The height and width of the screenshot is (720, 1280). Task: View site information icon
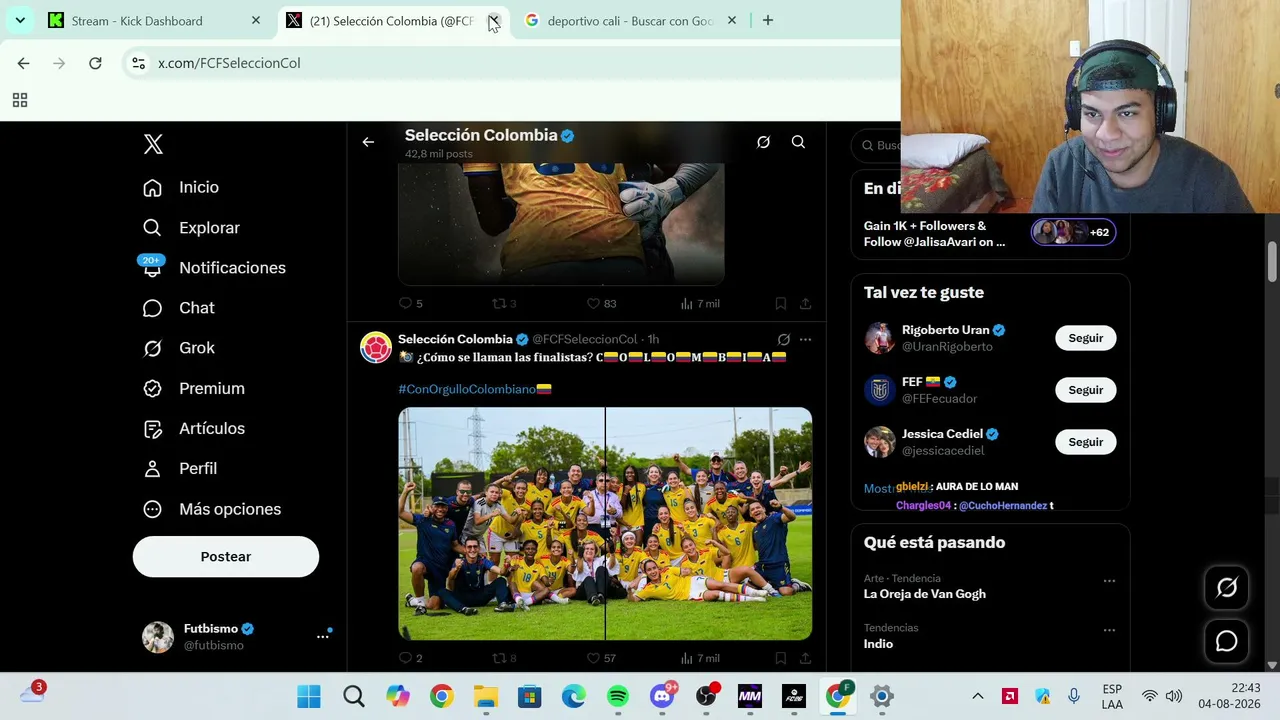[138, 63]
